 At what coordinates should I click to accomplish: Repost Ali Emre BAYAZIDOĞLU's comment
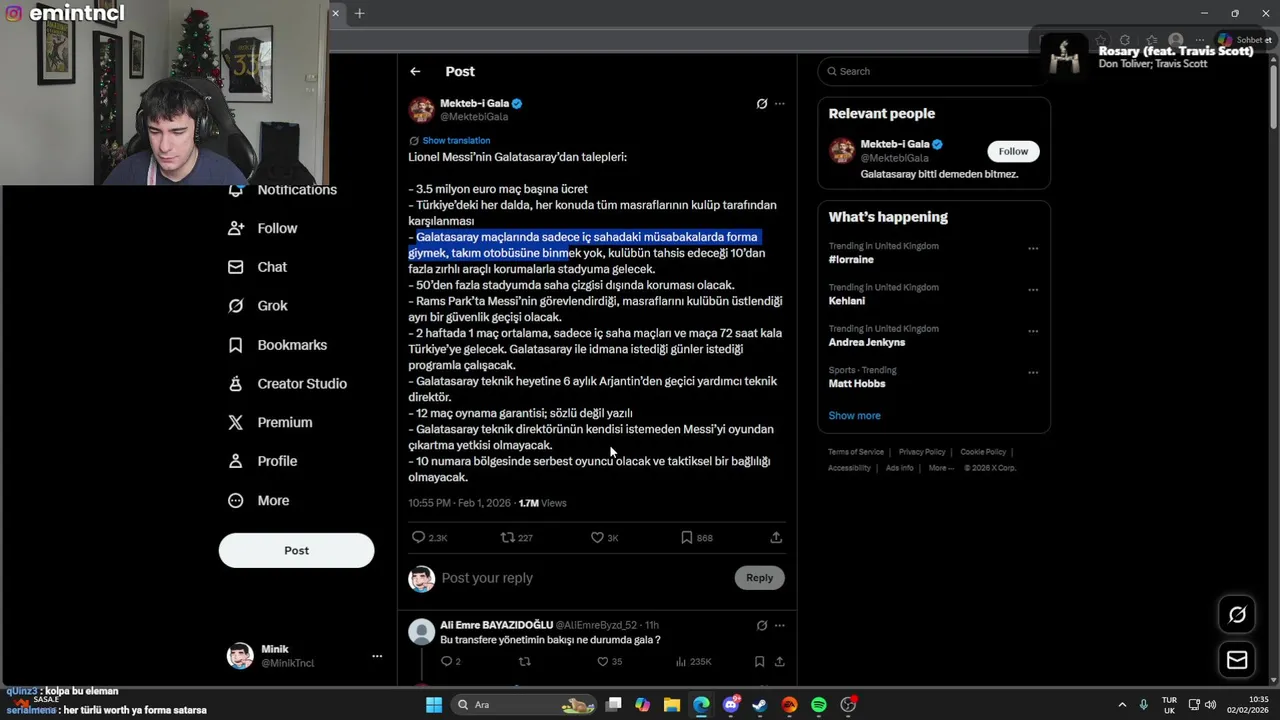524,661
